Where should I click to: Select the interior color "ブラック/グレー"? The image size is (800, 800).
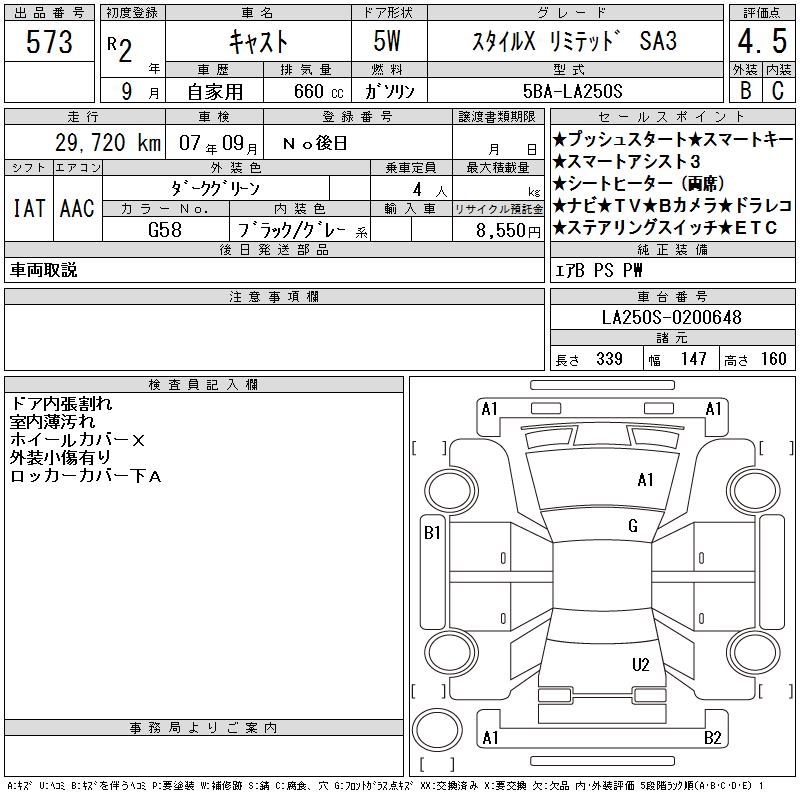pyautogui.click(x=292, y=231)
